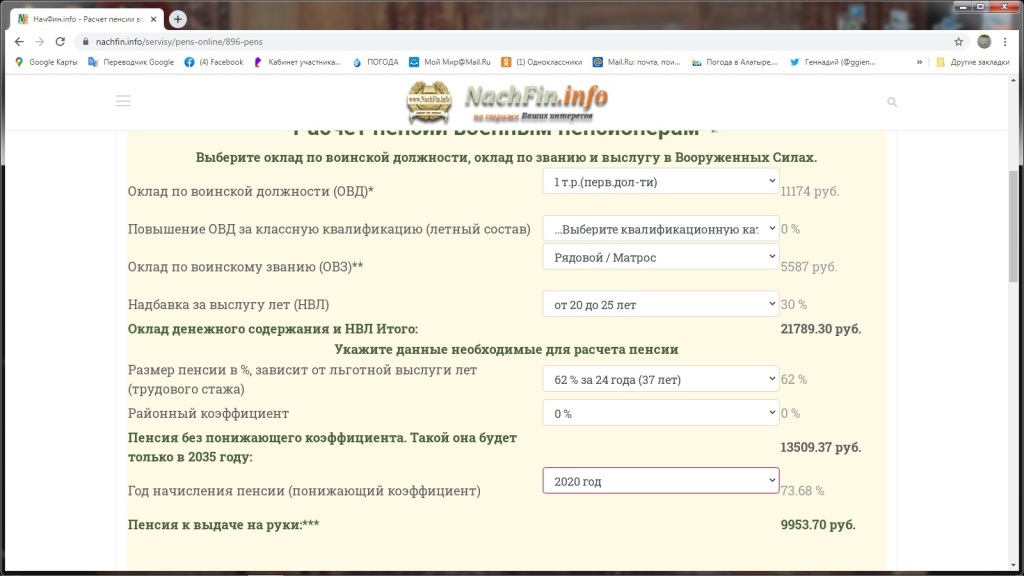
Task: Open Google Карты bookmark
Action: click(46, 62)
